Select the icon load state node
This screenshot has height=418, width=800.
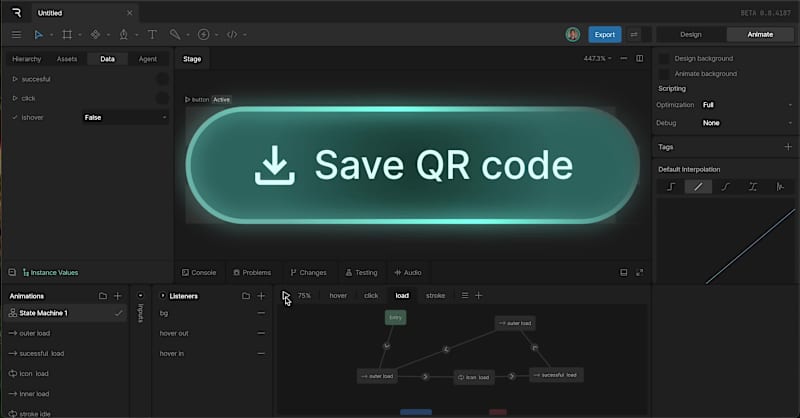click(x=473, y=377)
